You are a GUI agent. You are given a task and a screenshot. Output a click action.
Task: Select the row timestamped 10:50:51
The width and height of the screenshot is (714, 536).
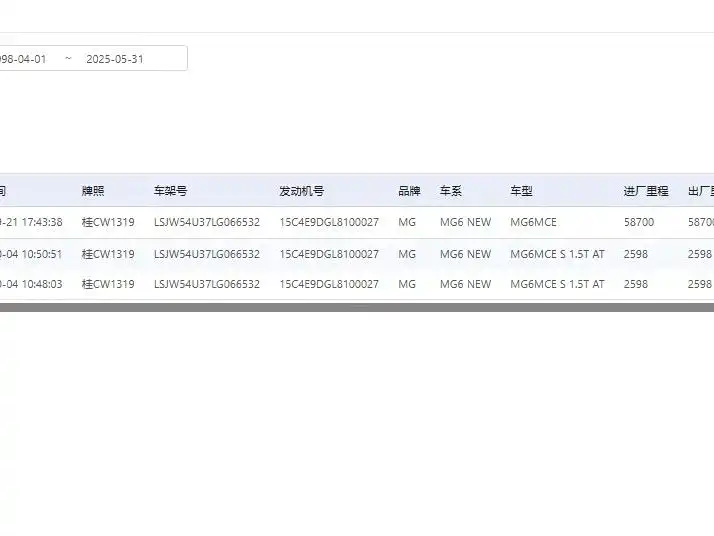tap(357, 254)
